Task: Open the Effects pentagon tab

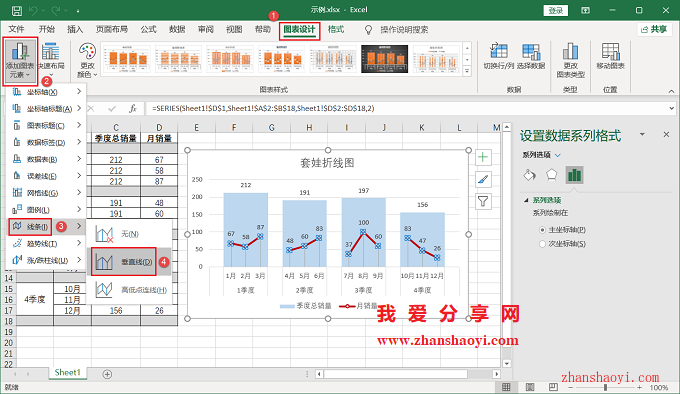Action: pos(551,175)
